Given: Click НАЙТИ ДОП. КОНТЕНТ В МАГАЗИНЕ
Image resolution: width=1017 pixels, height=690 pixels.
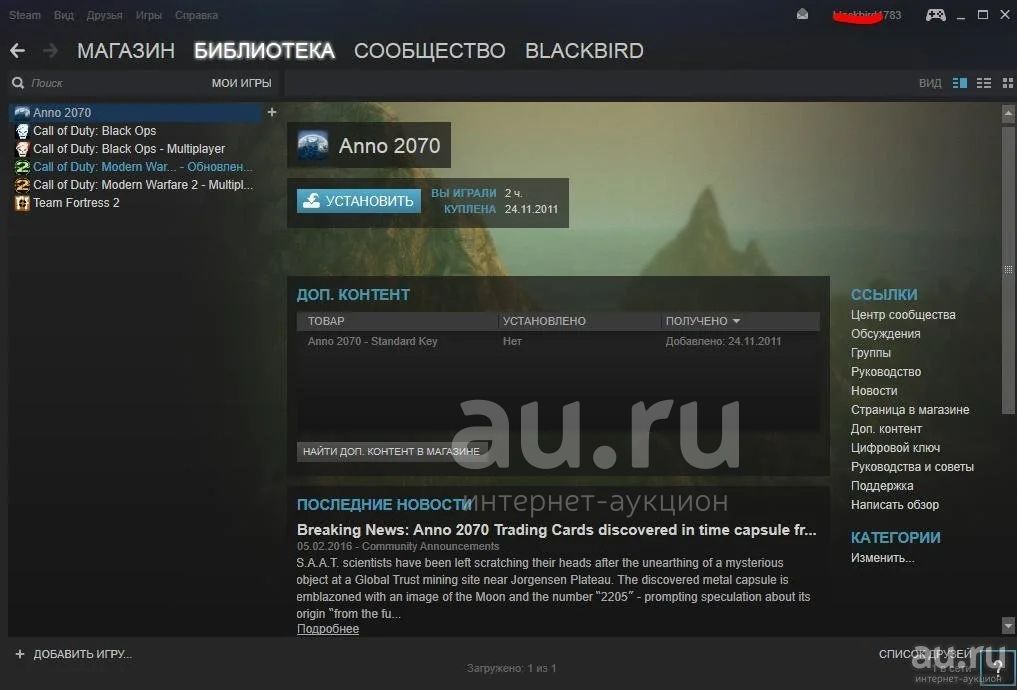Looking at the screenshot, I should [x=392, y=451].
